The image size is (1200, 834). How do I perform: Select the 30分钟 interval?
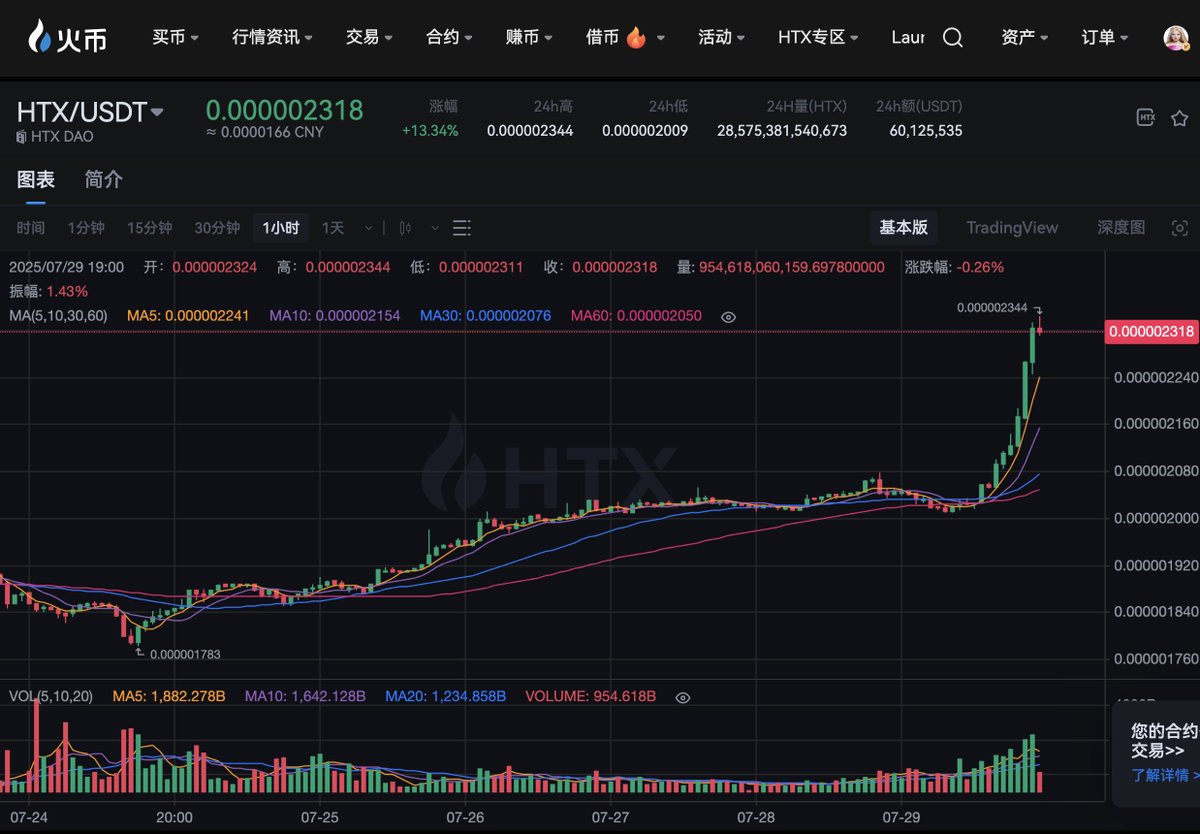[217, 228]
